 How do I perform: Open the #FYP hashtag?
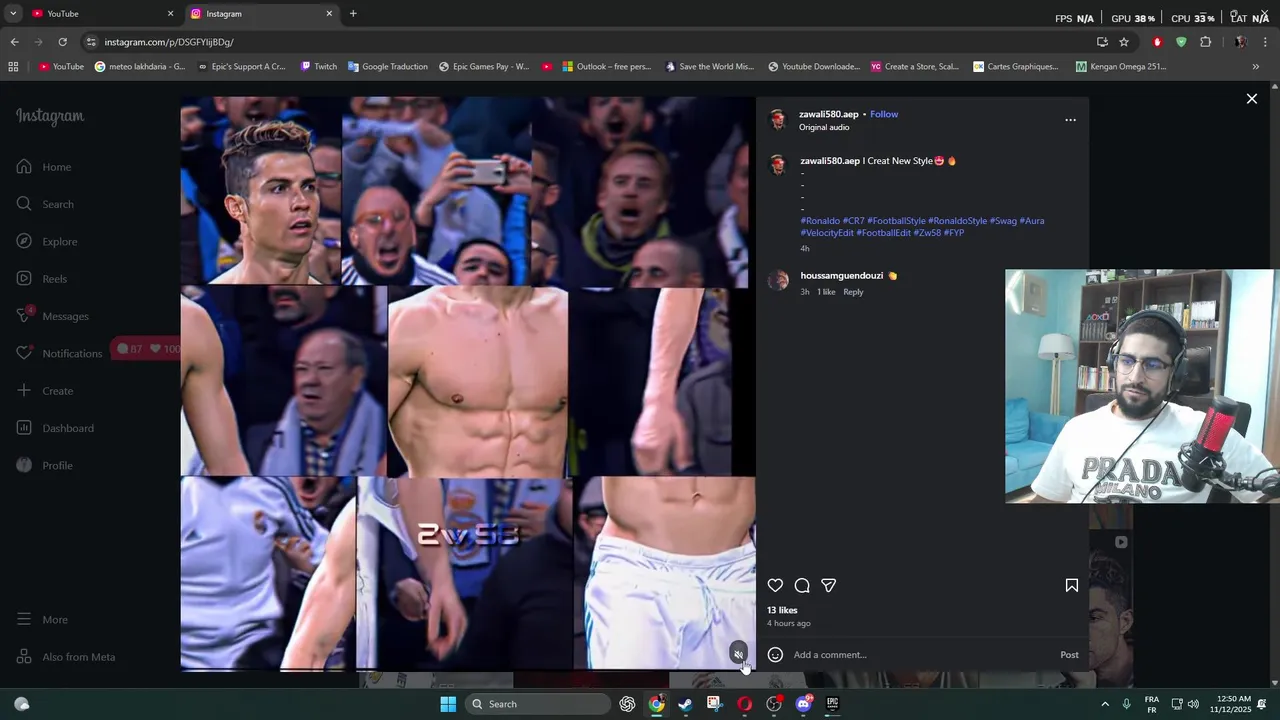tap(954, 233)
